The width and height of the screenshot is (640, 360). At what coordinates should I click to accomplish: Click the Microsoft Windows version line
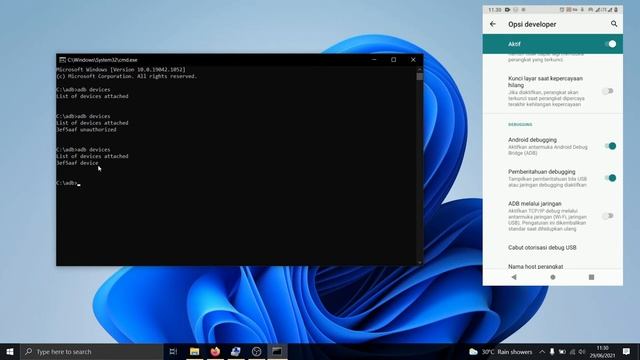(121, 70)
